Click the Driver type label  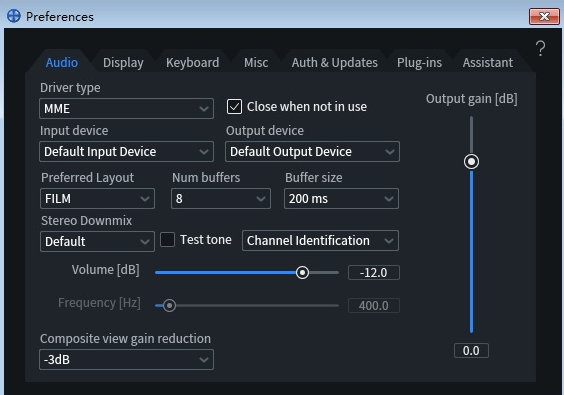pos(70,88)
